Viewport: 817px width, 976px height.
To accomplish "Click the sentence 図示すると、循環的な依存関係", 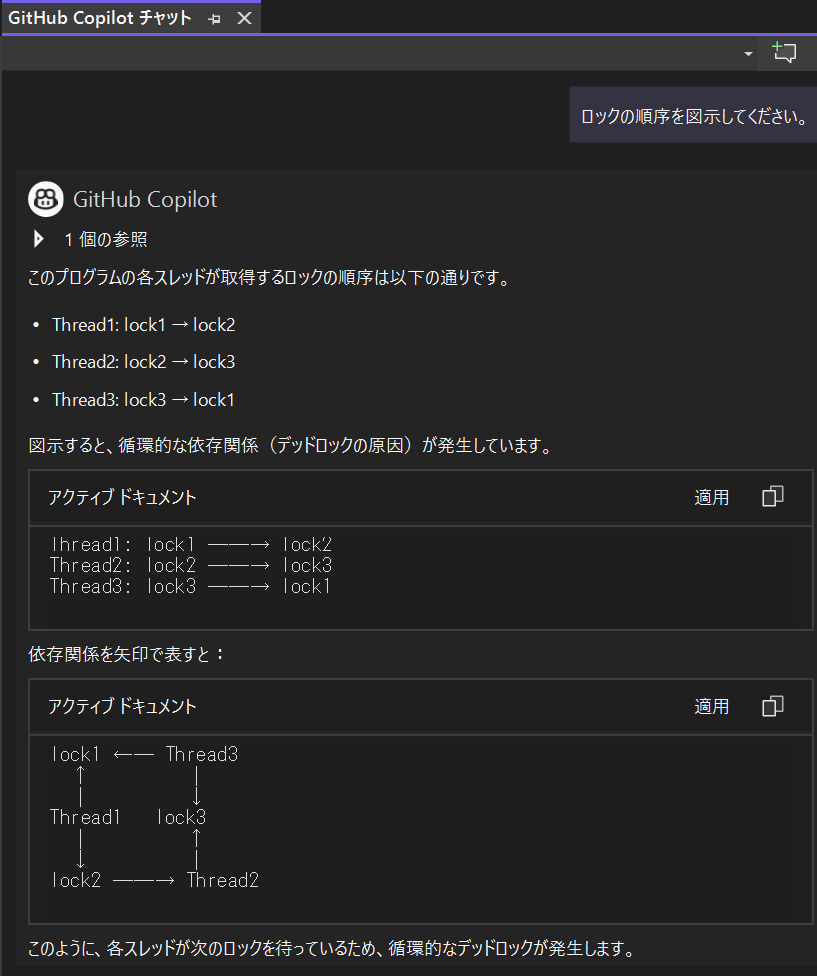I will tap(290, 446).
